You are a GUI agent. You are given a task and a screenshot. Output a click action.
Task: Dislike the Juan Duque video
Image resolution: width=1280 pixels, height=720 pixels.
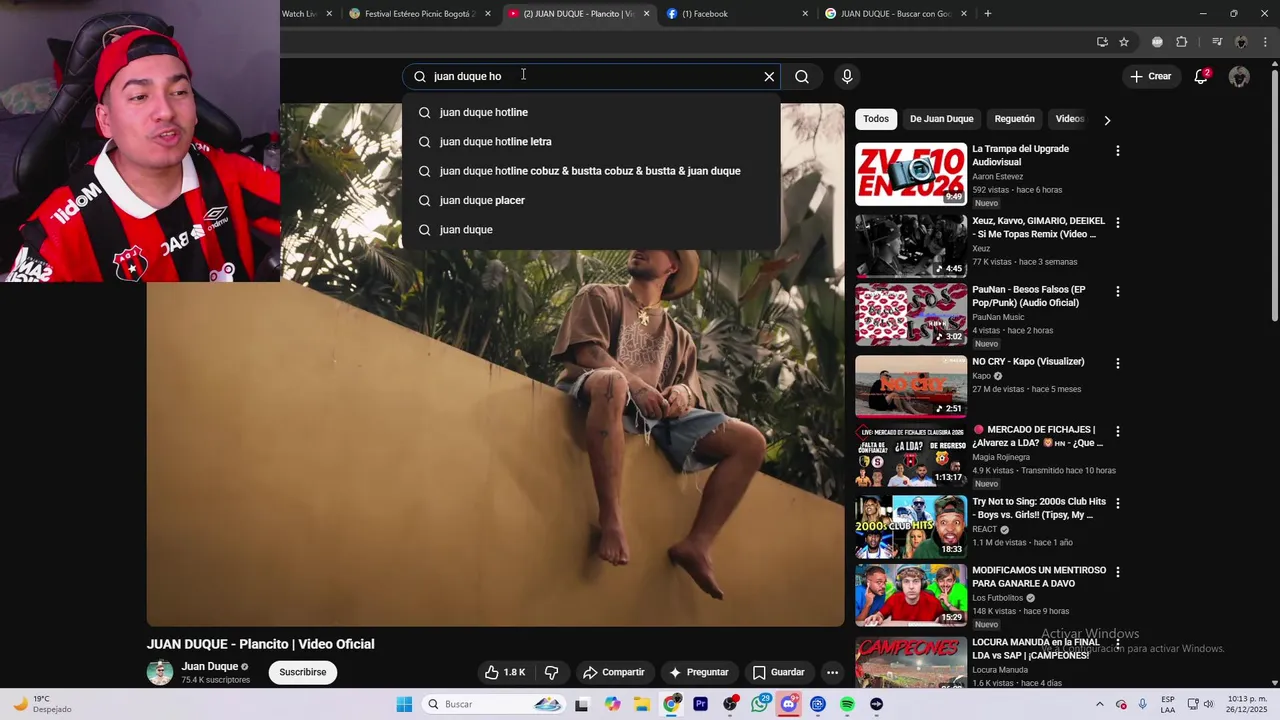point(551,672)
